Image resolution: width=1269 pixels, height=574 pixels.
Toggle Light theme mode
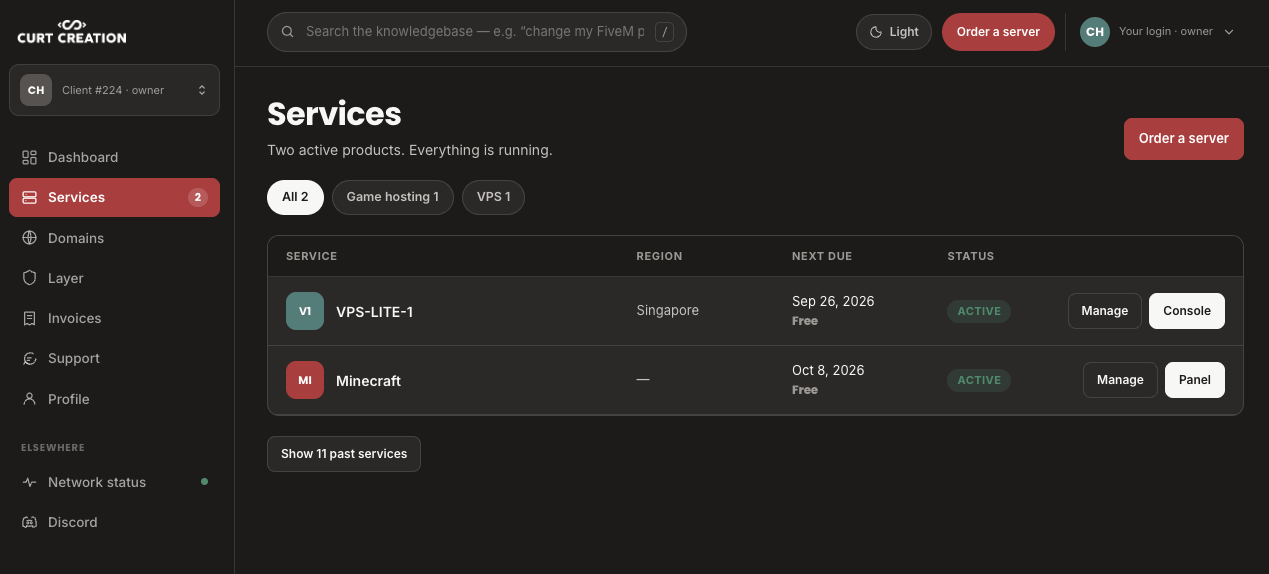click(893, 32)
